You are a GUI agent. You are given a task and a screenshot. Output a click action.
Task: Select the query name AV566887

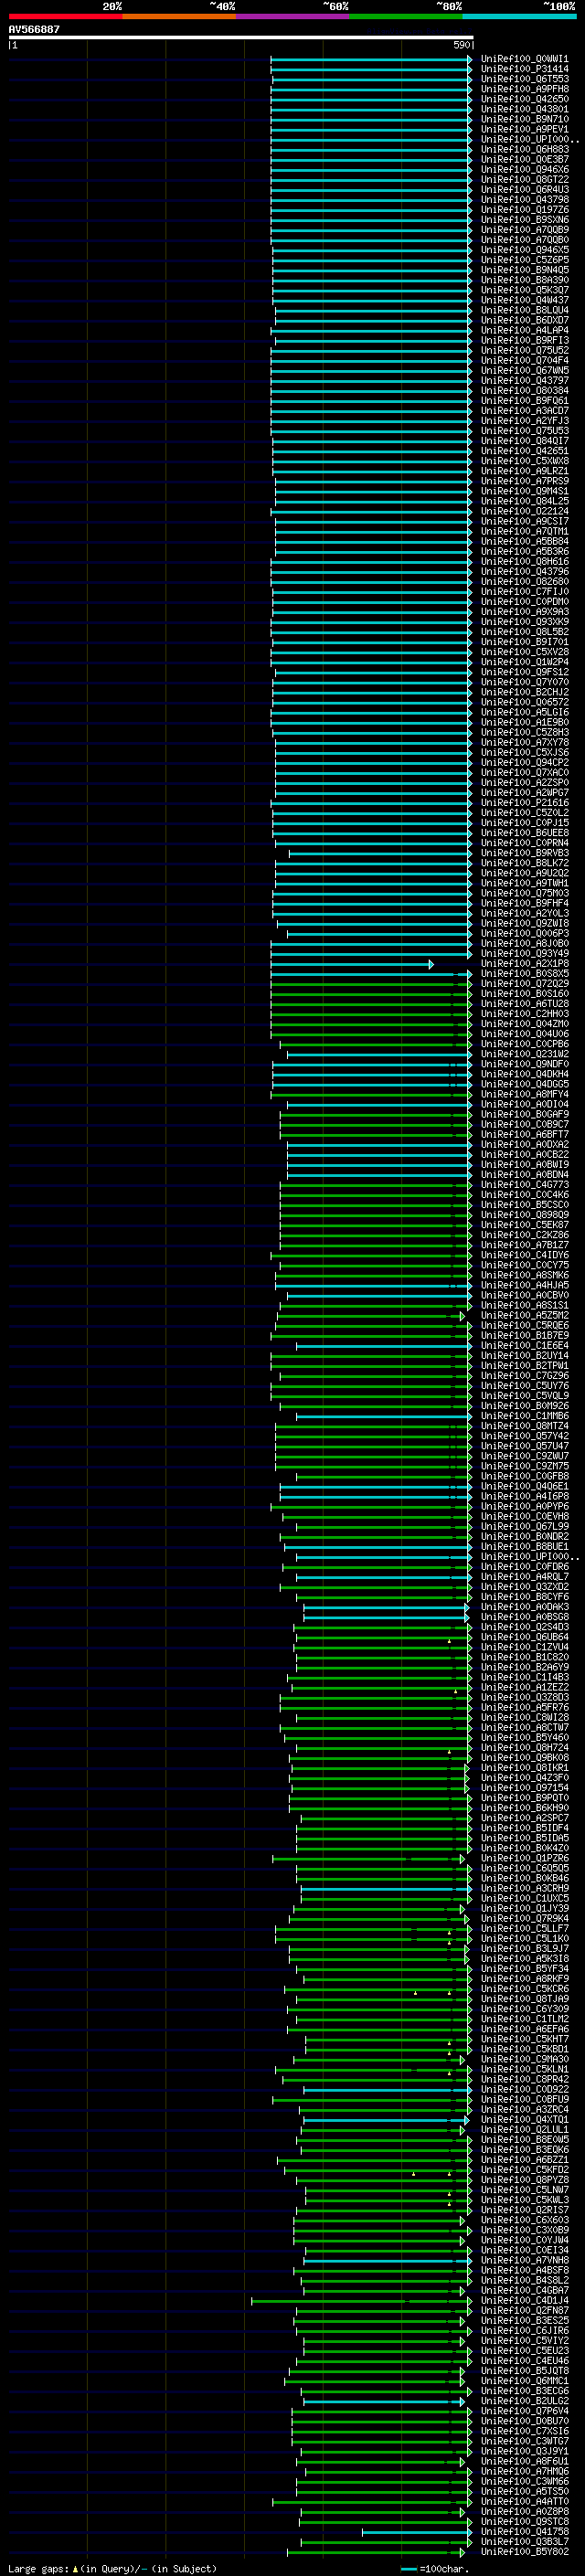point(34,30)
